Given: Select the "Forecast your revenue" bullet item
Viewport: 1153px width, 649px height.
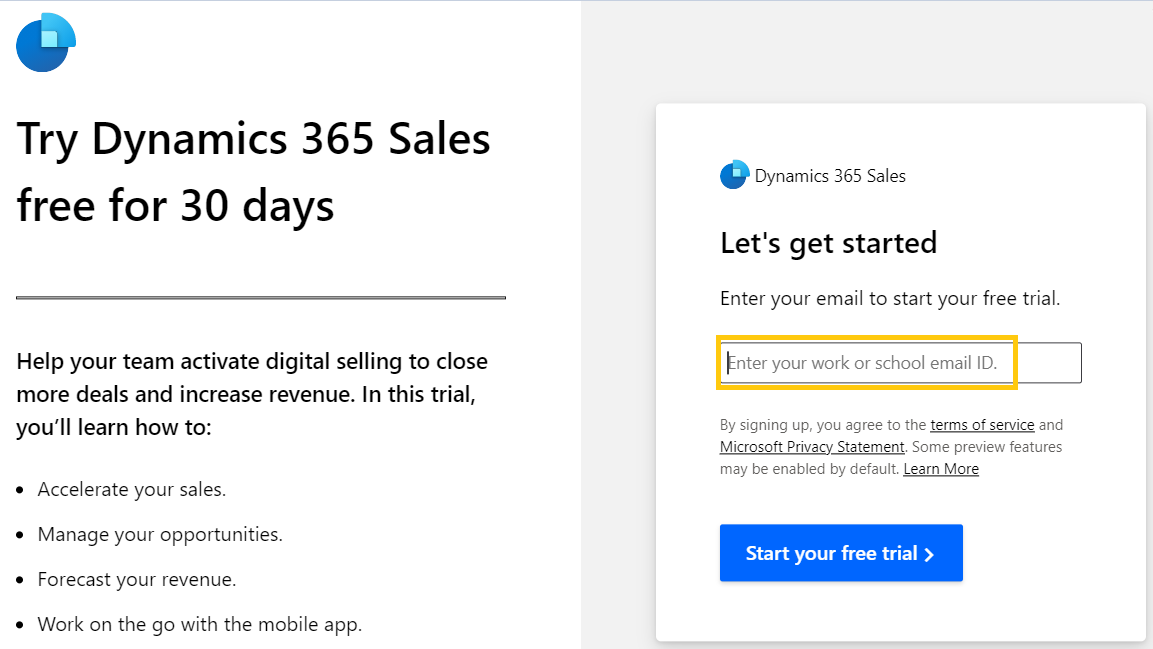Looking at the screenshot, I should point(137,580).
